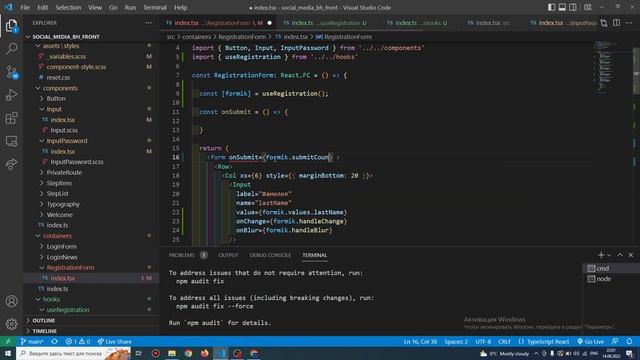Open the File menu

coord(25,7)
